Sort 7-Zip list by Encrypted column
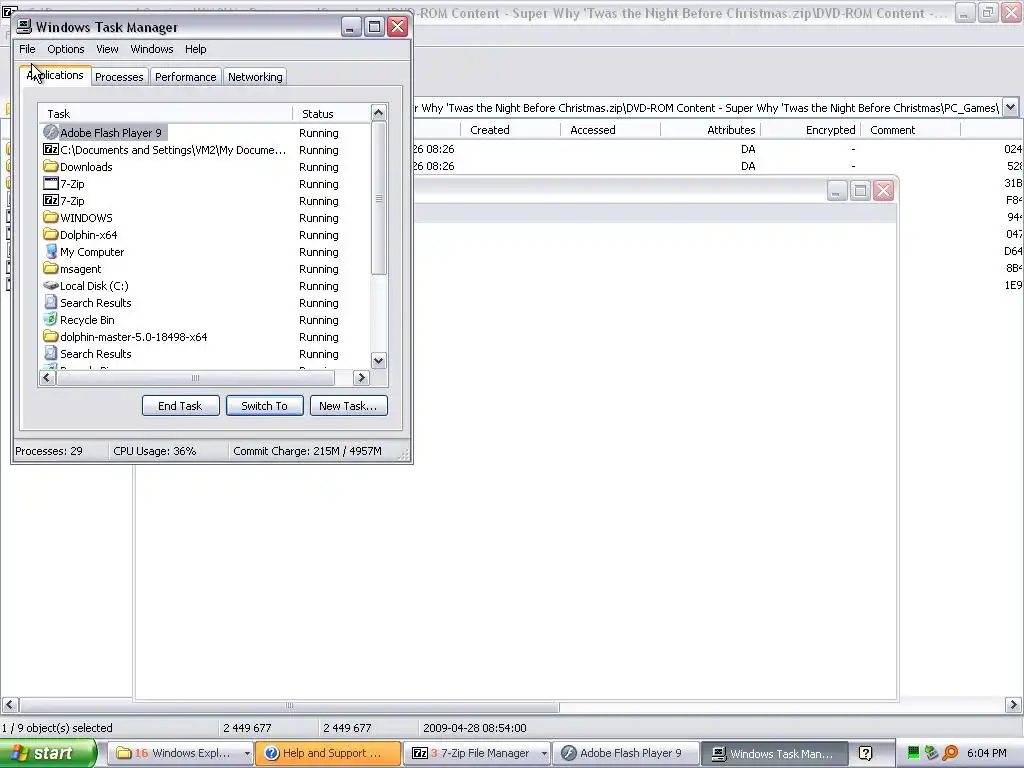This screenshot has width=1024, height=768. pyautogui.click(x=810, y=130)
